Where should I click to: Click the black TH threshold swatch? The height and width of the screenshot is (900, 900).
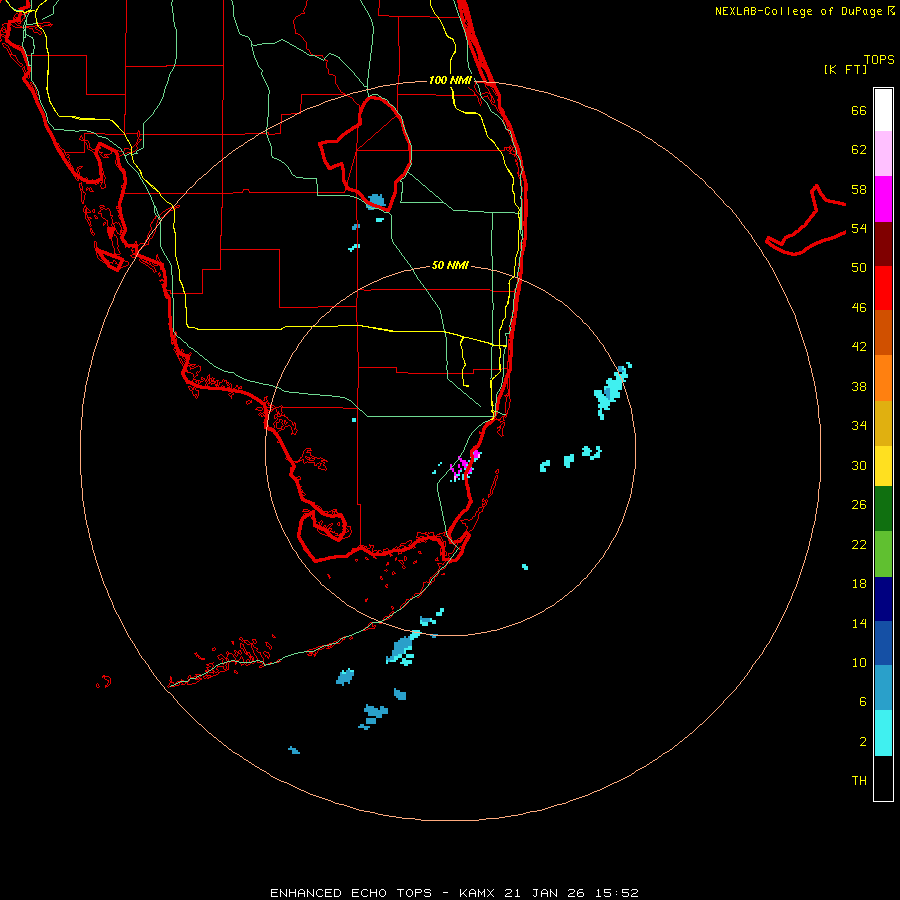[x=883, y=778]
